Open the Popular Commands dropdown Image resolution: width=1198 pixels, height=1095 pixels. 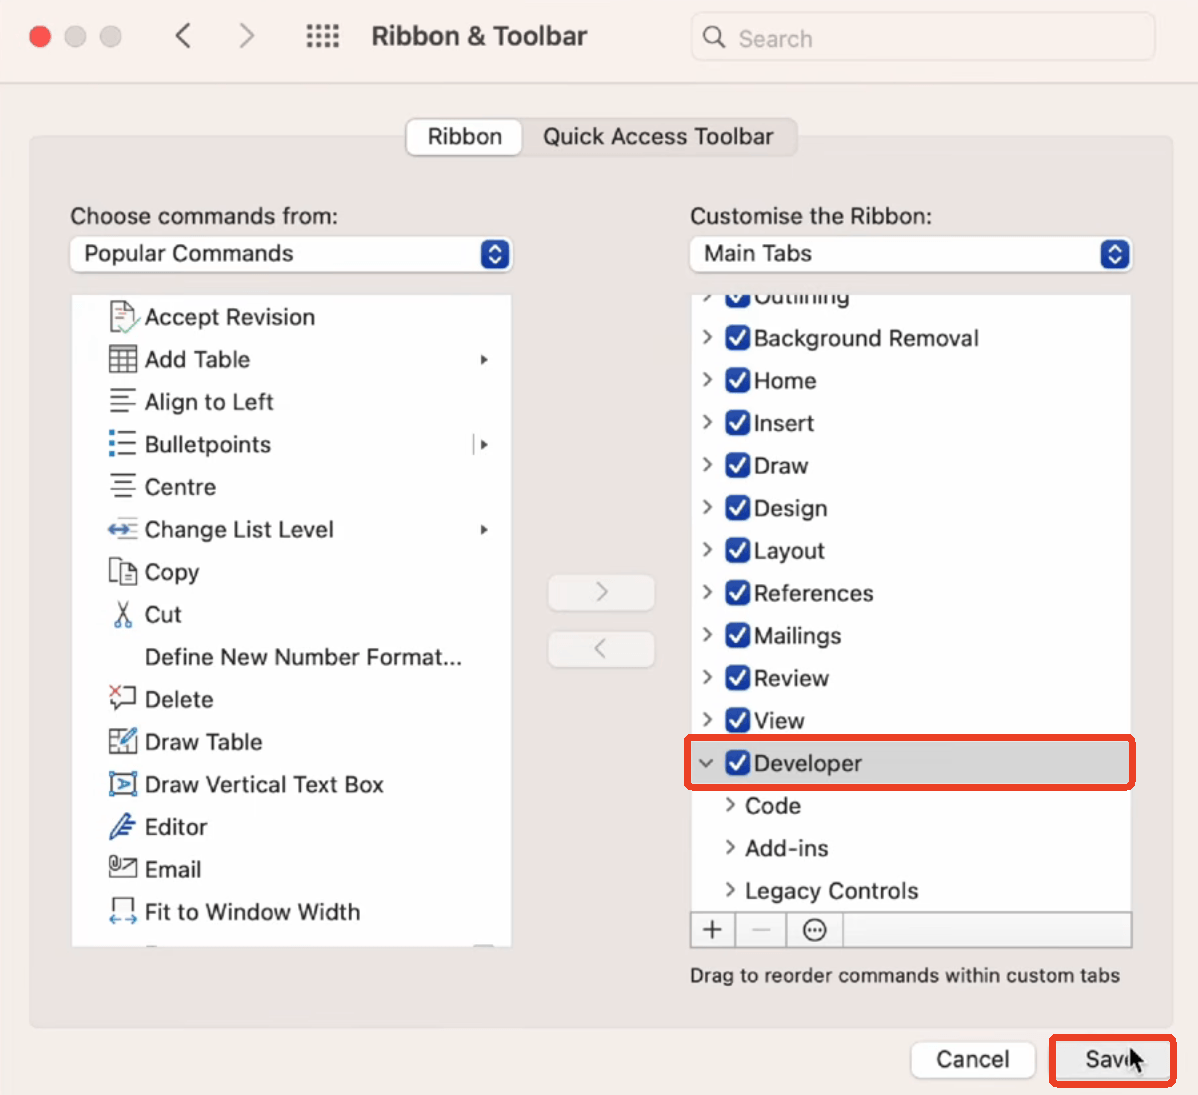291,254
